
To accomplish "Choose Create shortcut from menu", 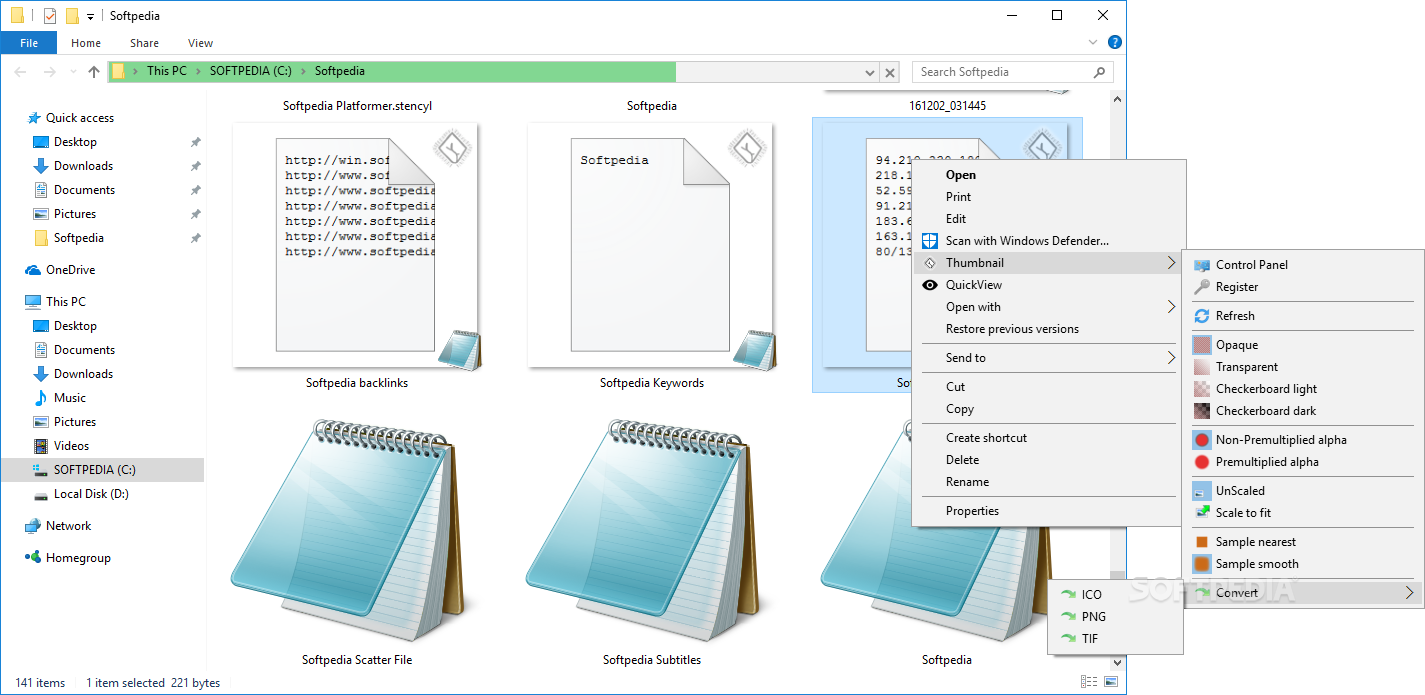I will pyautogui.click(x=1048, y=438).
